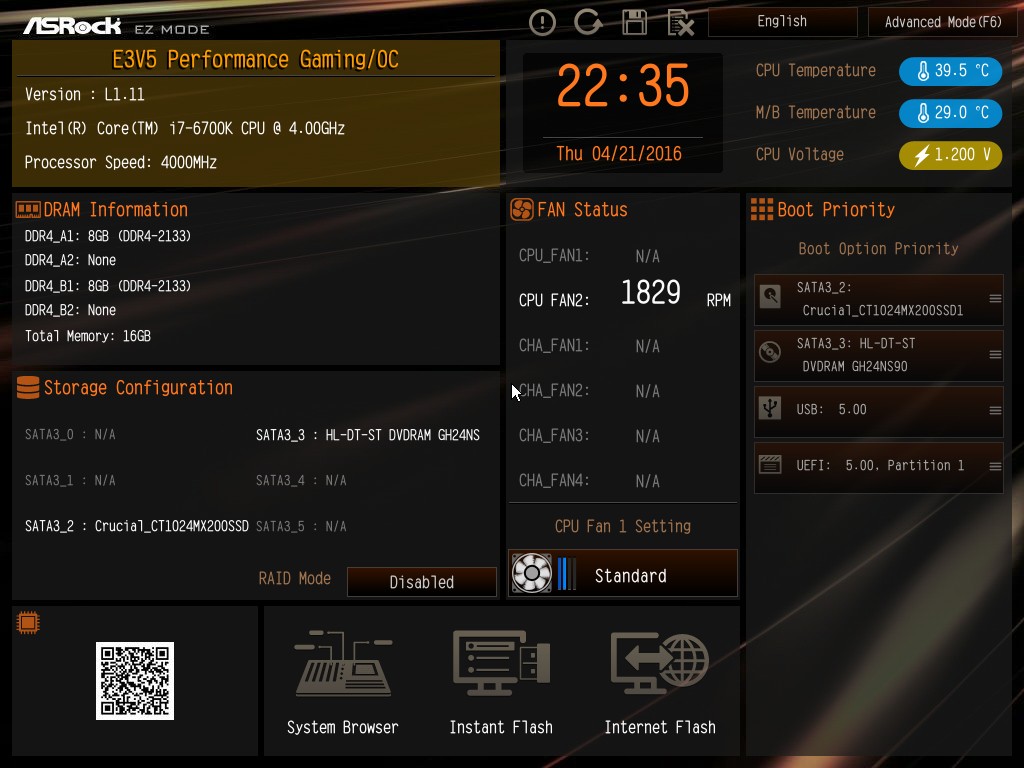
Task: Click the date Thu 04/21/2016
Action: pos(619,154)
